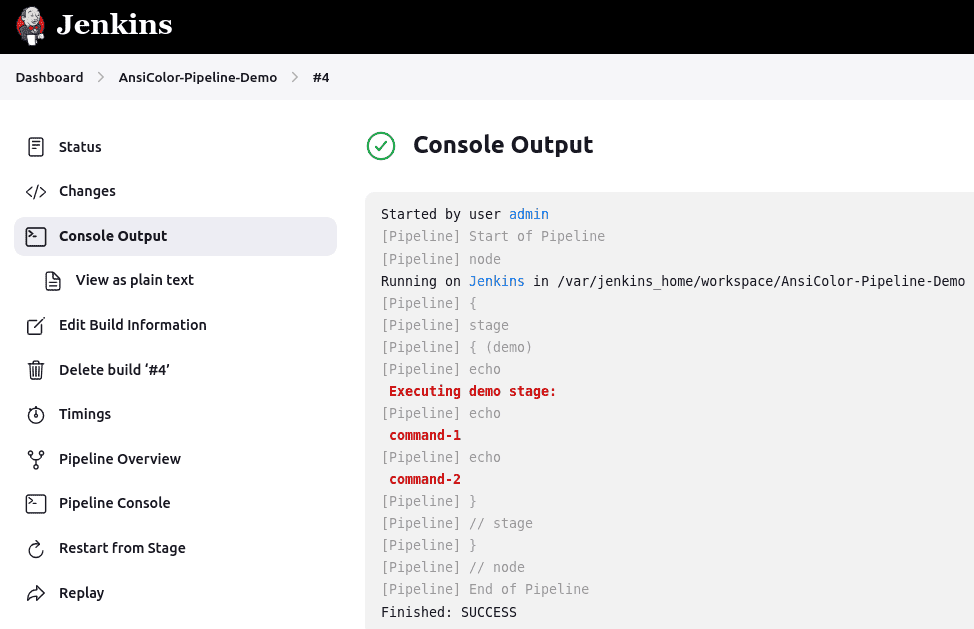Viewport: 974px width, 629px height.
Task: Click 'Started by user' text
Action: tap(440, 214)
